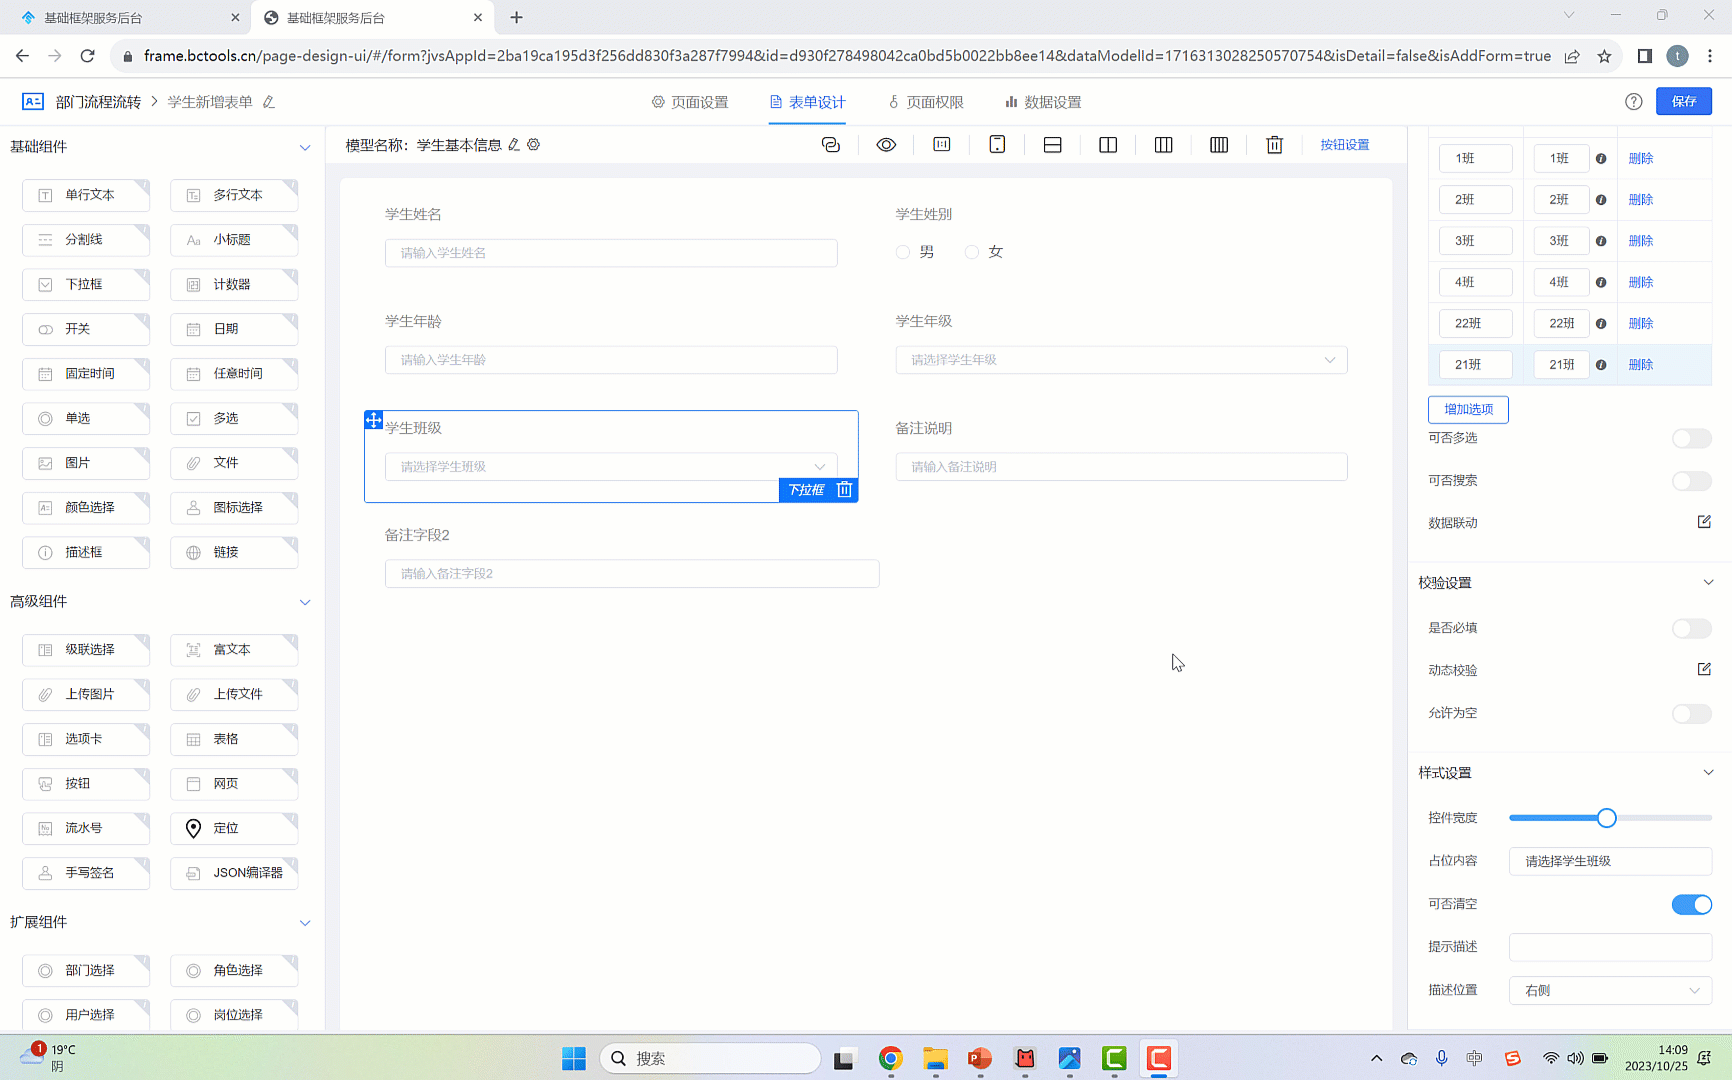Select the 男 radio button
The image size is (1732, 1080).
tap(903, 252)
